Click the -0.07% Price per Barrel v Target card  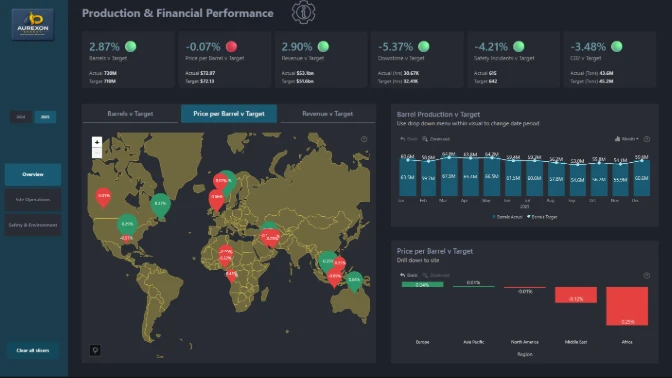[x=225, y=60]
